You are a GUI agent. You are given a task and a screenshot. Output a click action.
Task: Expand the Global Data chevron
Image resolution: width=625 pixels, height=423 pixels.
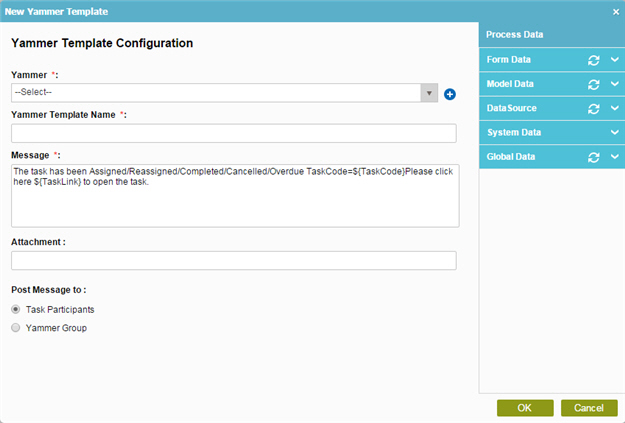(615, 157)
